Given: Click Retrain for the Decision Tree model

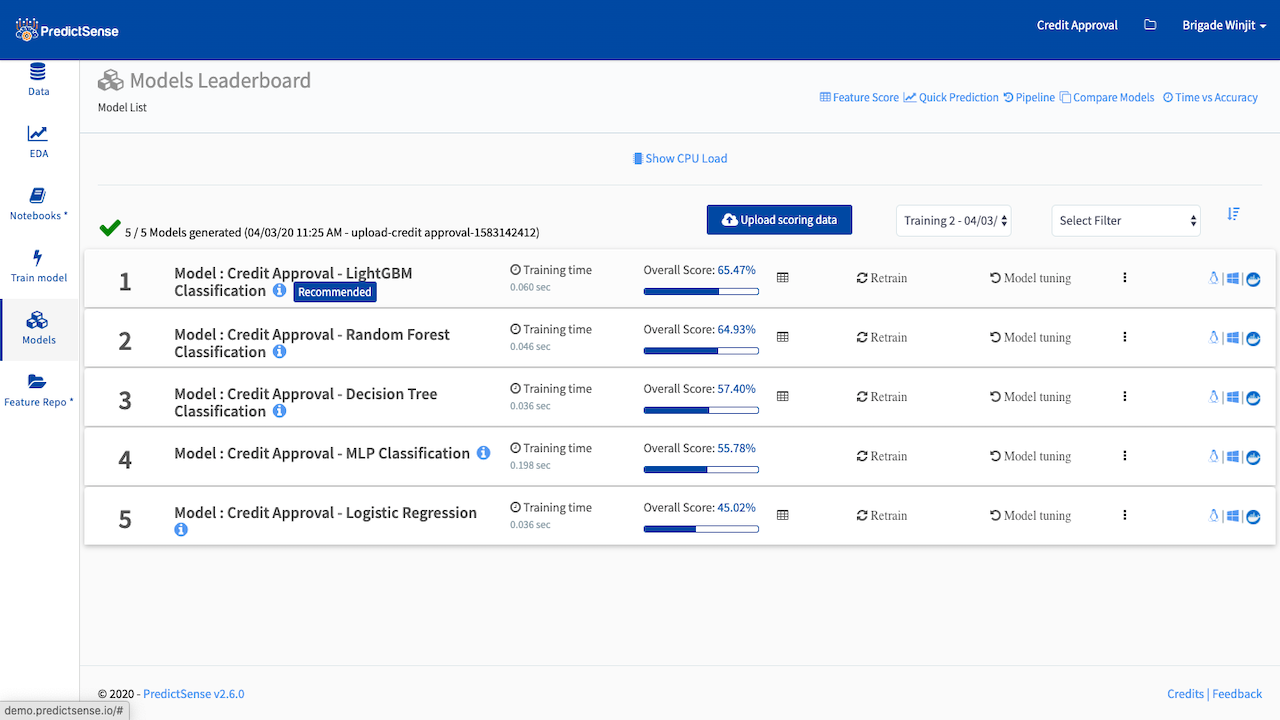Looking at the screenshot, I should pos(882,397).
